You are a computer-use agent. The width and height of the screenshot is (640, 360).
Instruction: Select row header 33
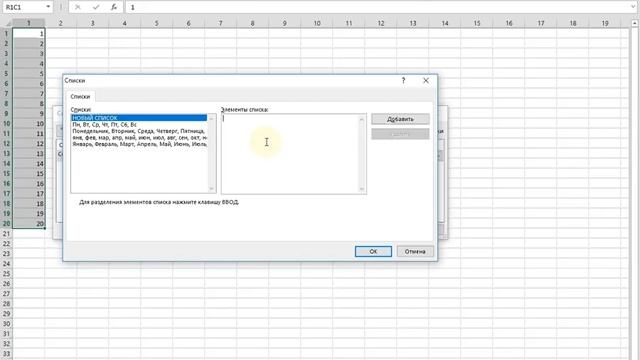coord(6,353)
